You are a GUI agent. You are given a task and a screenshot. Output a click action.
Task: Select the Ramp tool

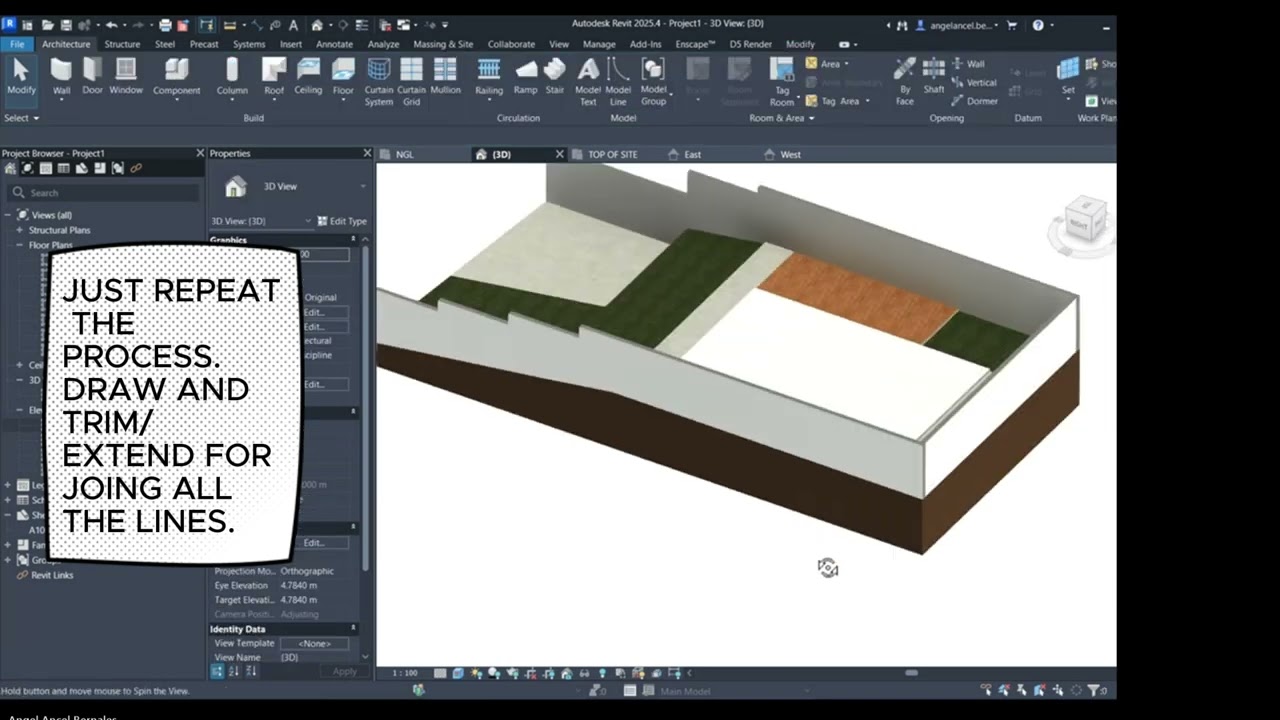(526, 76)
